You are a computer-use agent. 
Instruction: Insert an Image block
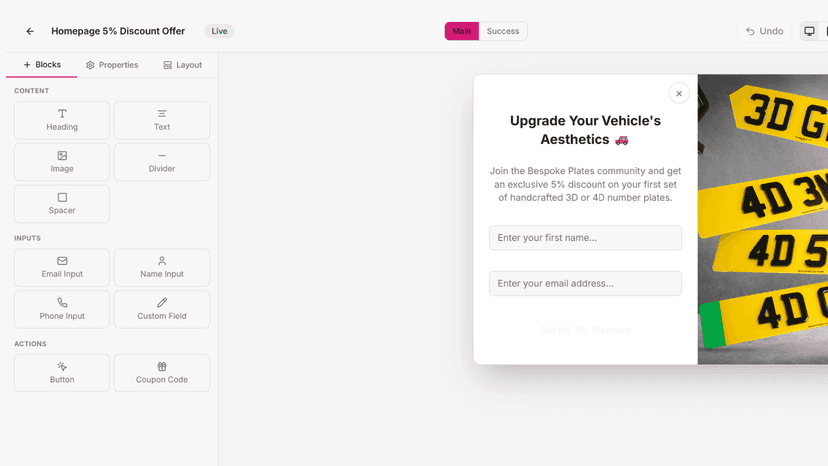pos(62,162)
